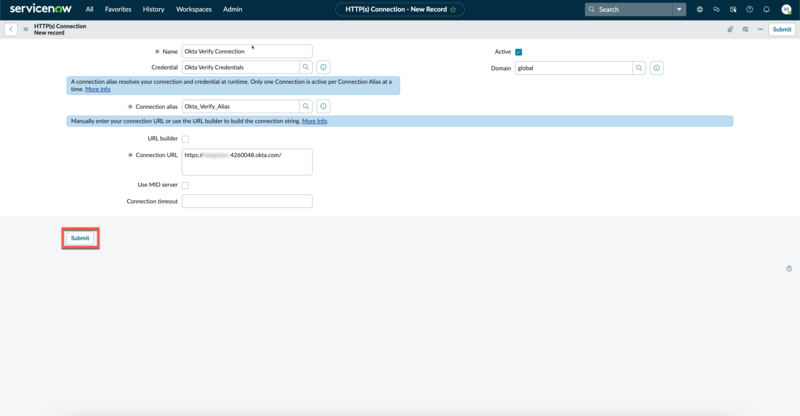Click the personalize form settings icon
Image resolution: width=800 pixels, height=416 pixels.
(745, 29)
